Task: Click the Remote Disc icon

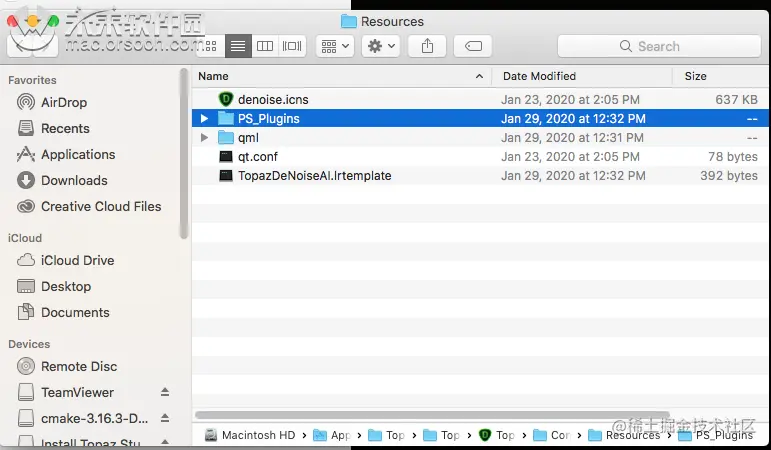Action: pos(26,366)
